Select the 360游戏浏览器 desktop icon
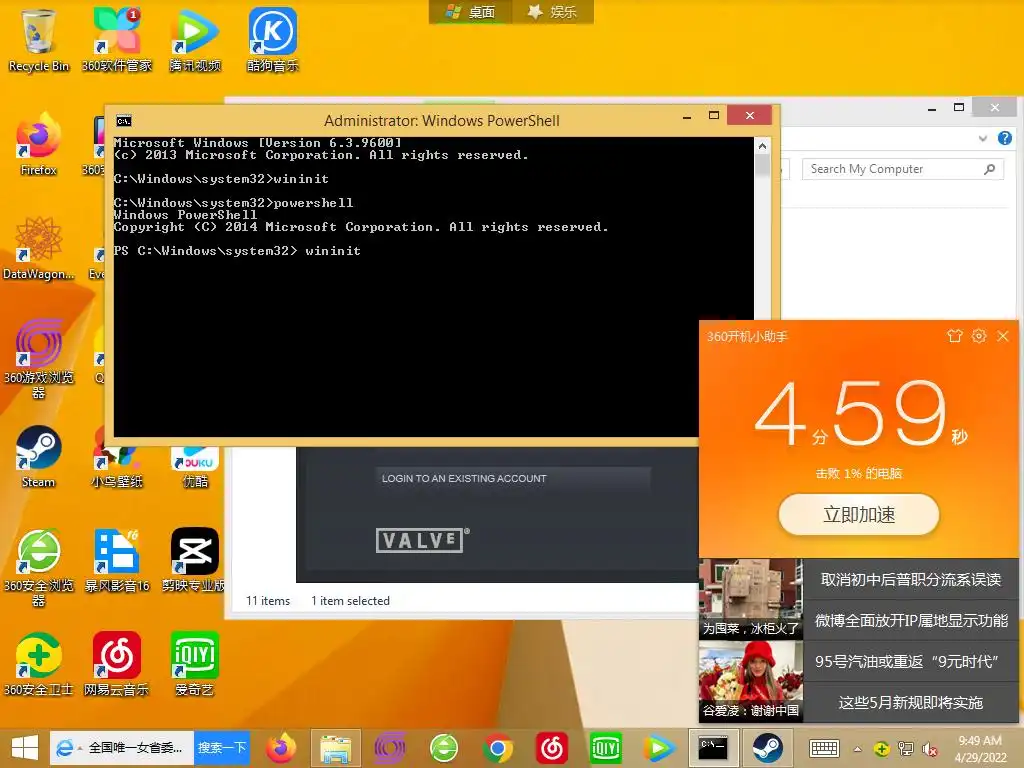Image resolution: width=1024 pixels, height=768 pixels. tap(39, 359)
